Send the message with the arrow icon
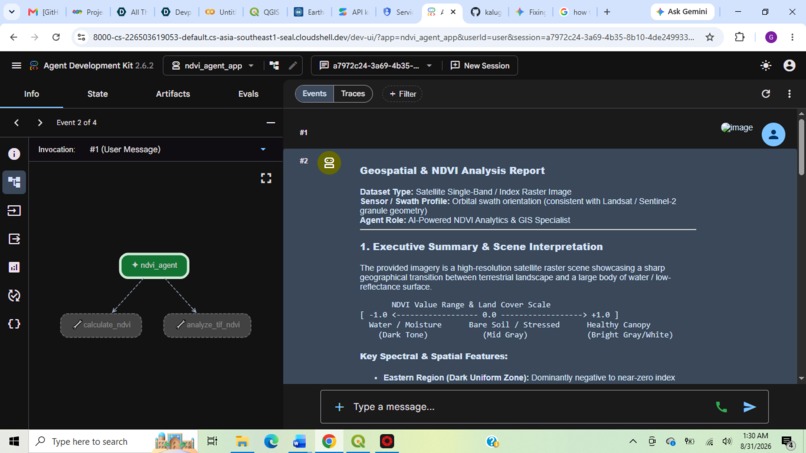The width and height of the screenshot is (806, 453). point(749,407)
